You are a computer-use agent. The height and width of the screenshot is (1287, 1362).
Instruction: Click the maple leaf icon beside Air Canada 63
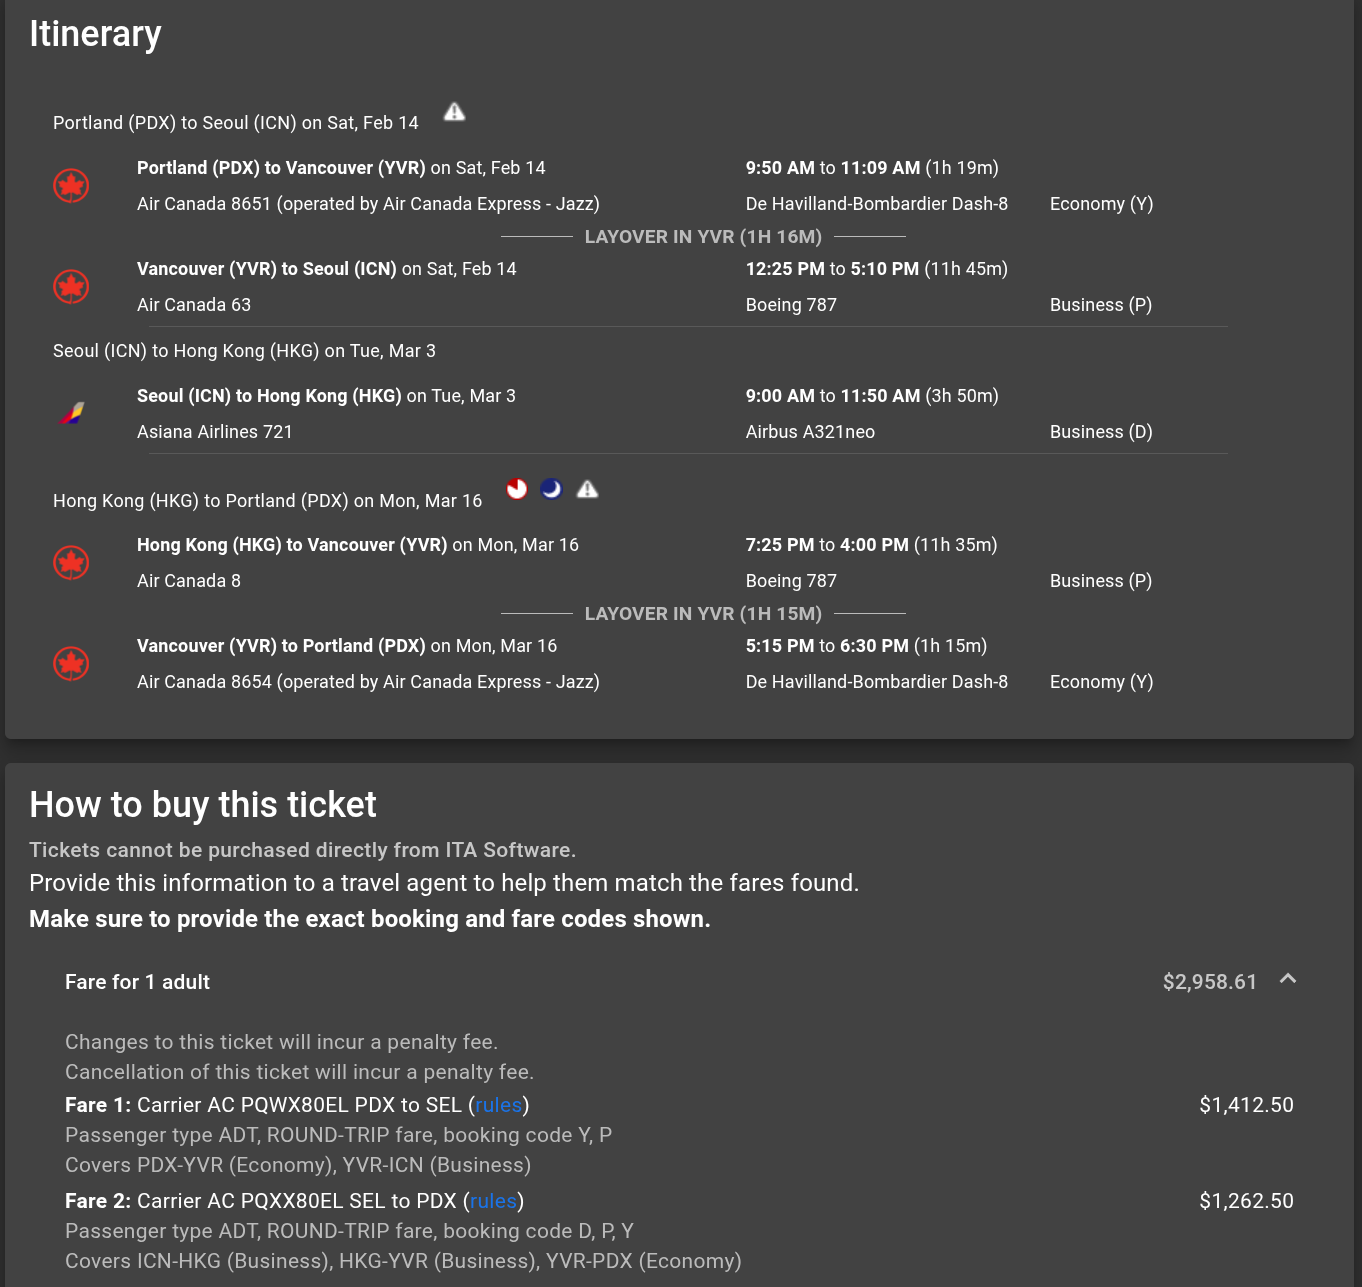tap(71, 287)
